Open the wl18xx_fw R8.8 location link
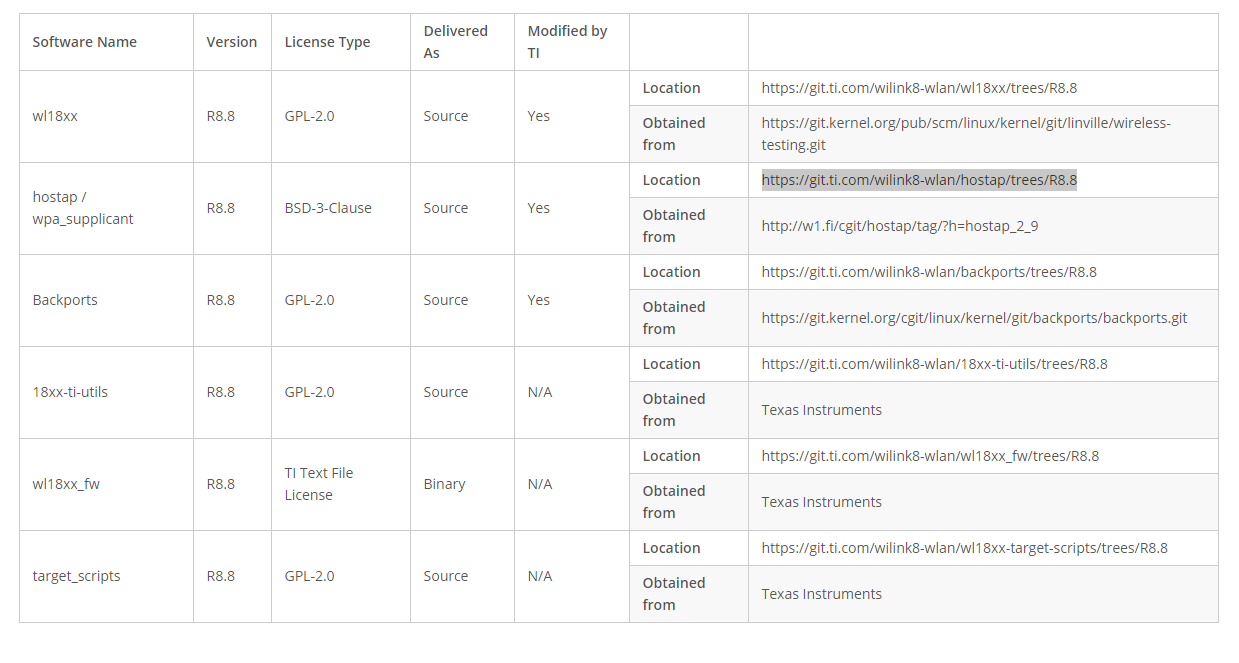The width and height of the screenshot is (1239, 663). [x=930, y=456]
